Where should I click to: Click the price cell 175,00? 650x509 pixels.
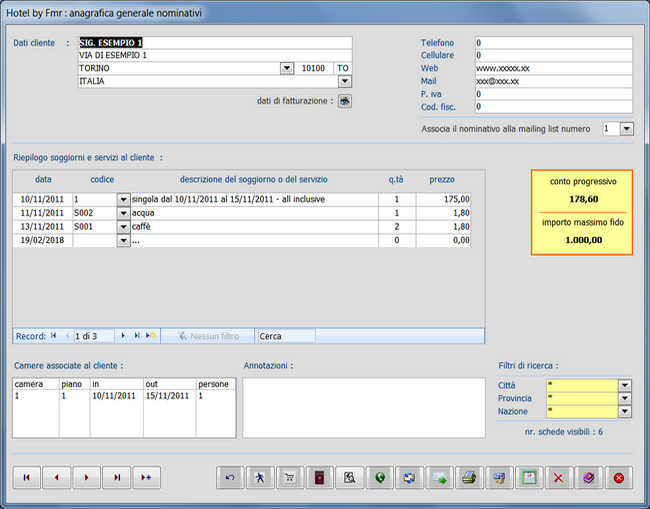point(444,199)
